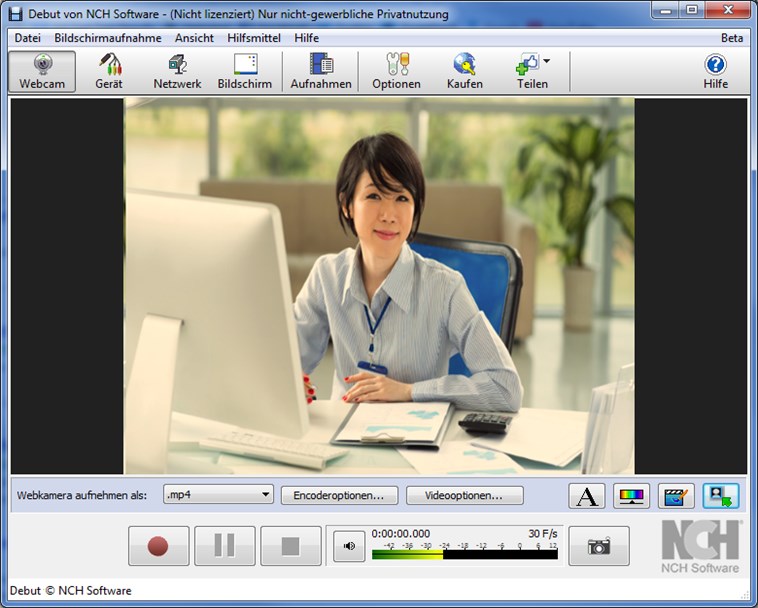Click the audio level meter bar
Screen dimensions: 758x608
click(x=465, y=555)
